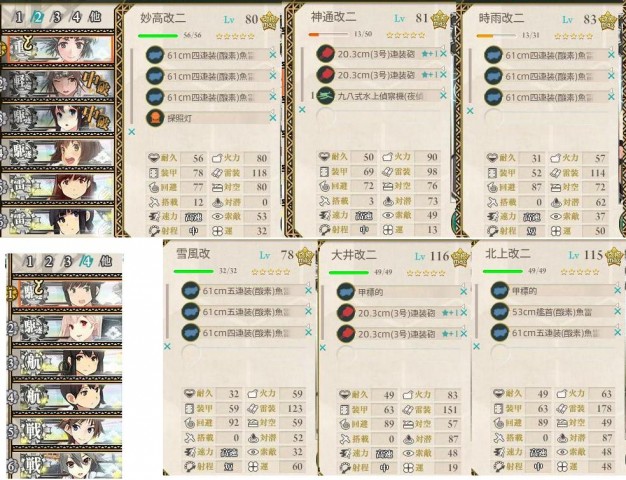Image resolution: width=626 pixels, height=480 pixels.
Task: Remove 探照灯 from 妙高改二 with X
Action: click(x=273, y=117)
